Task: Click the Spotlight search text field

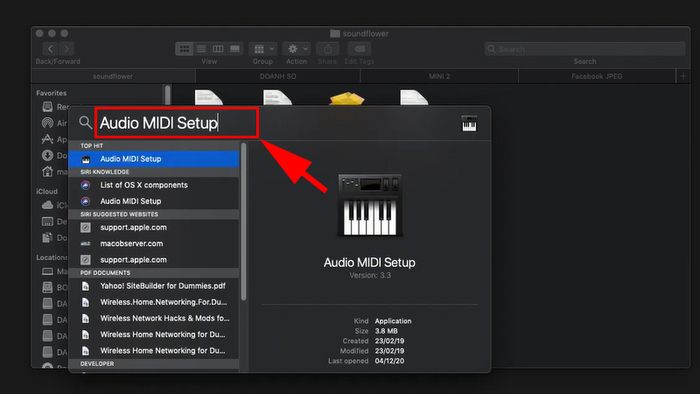Action: coord(177,123)
